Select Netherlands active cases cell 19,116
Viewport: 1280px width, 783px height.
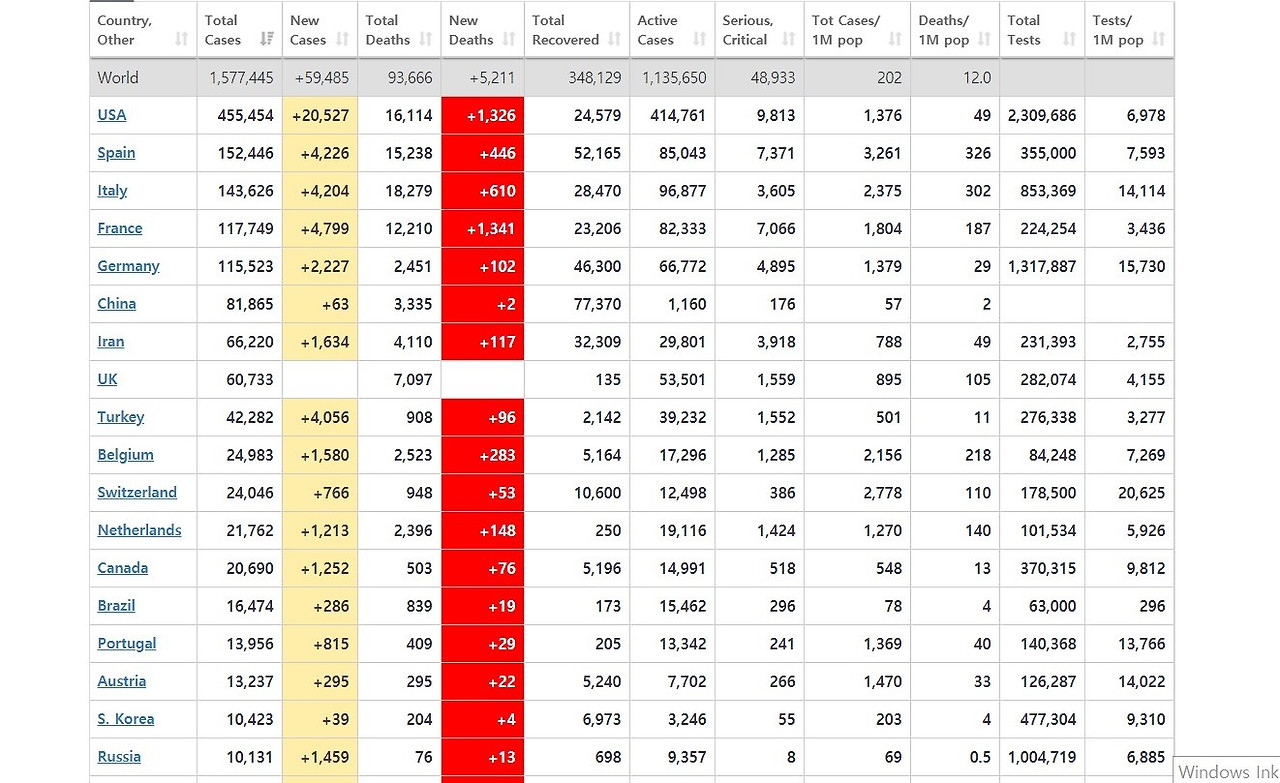pos(671,531)
